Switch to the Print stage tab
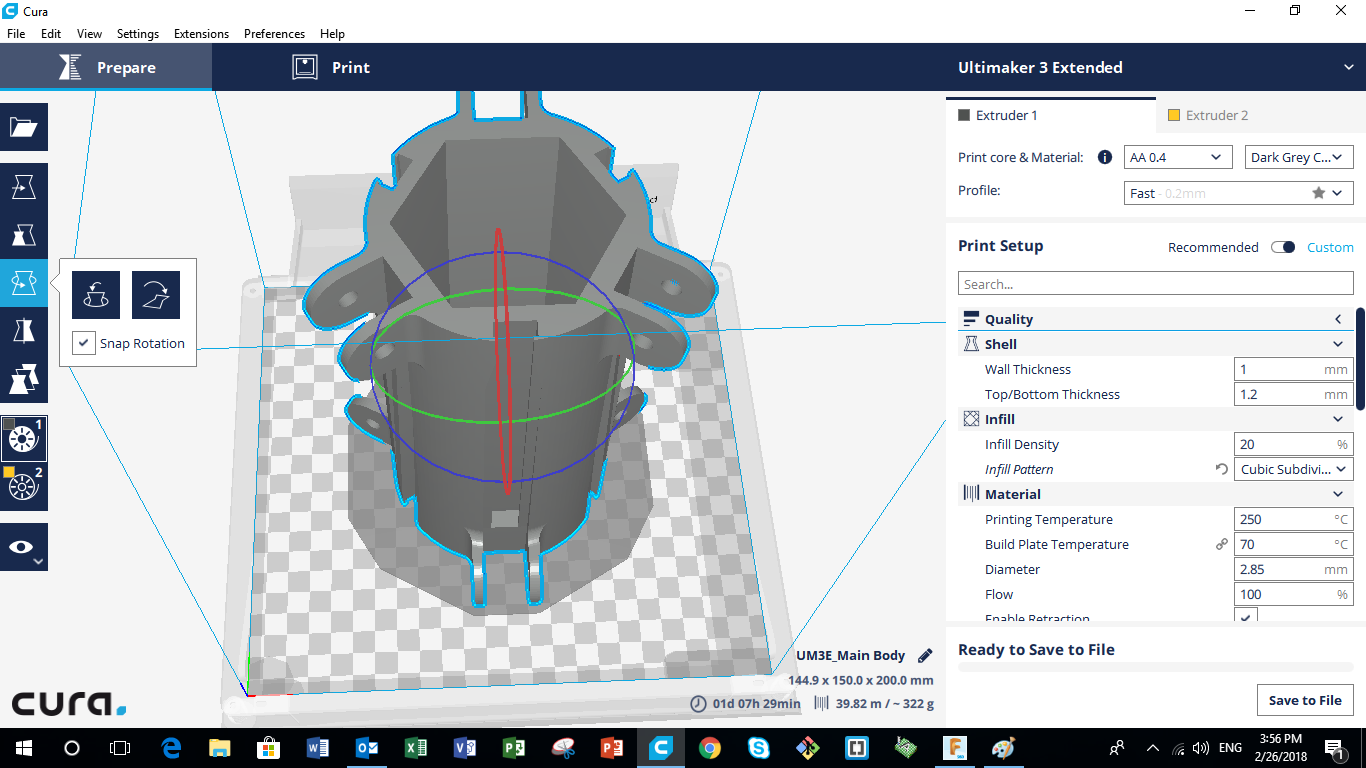 [x=331, y=67]
